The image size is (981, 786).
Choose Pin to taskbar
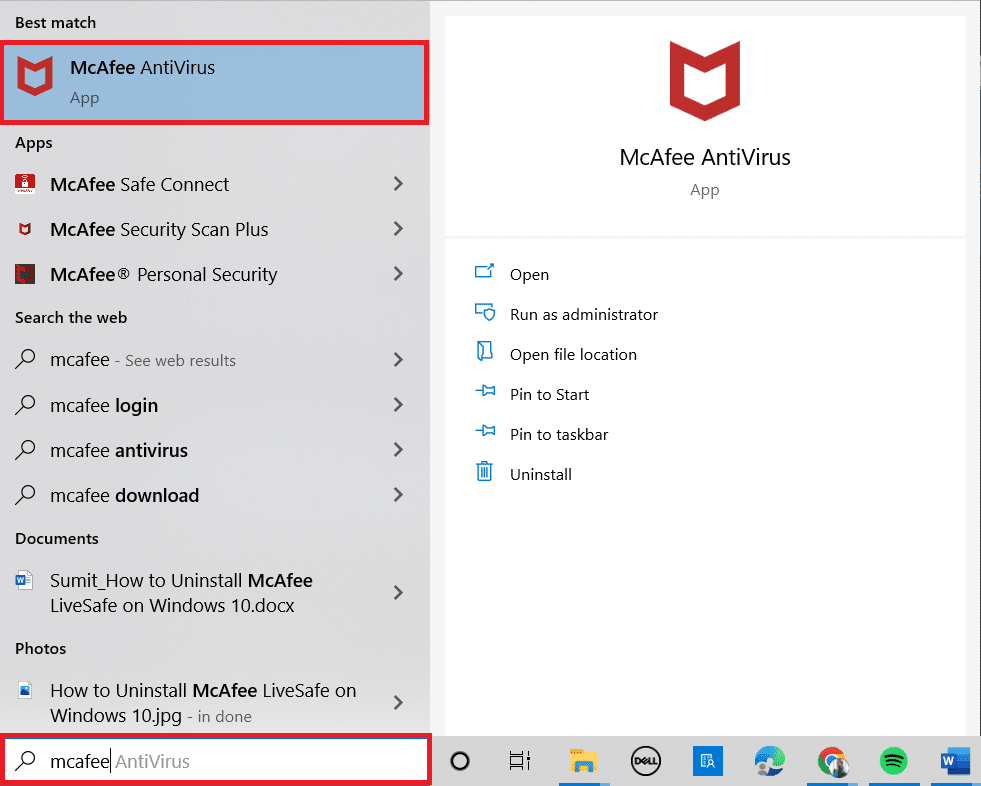559,435
